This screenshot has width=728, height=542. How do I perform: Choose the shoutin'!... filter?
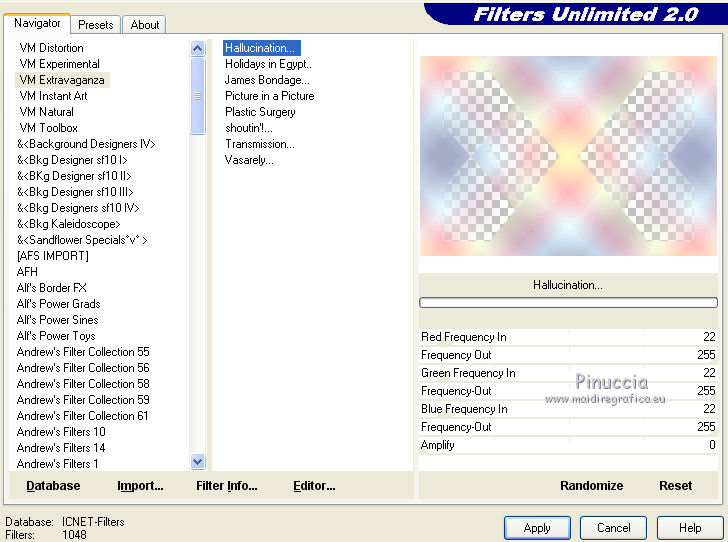point(249,128)
